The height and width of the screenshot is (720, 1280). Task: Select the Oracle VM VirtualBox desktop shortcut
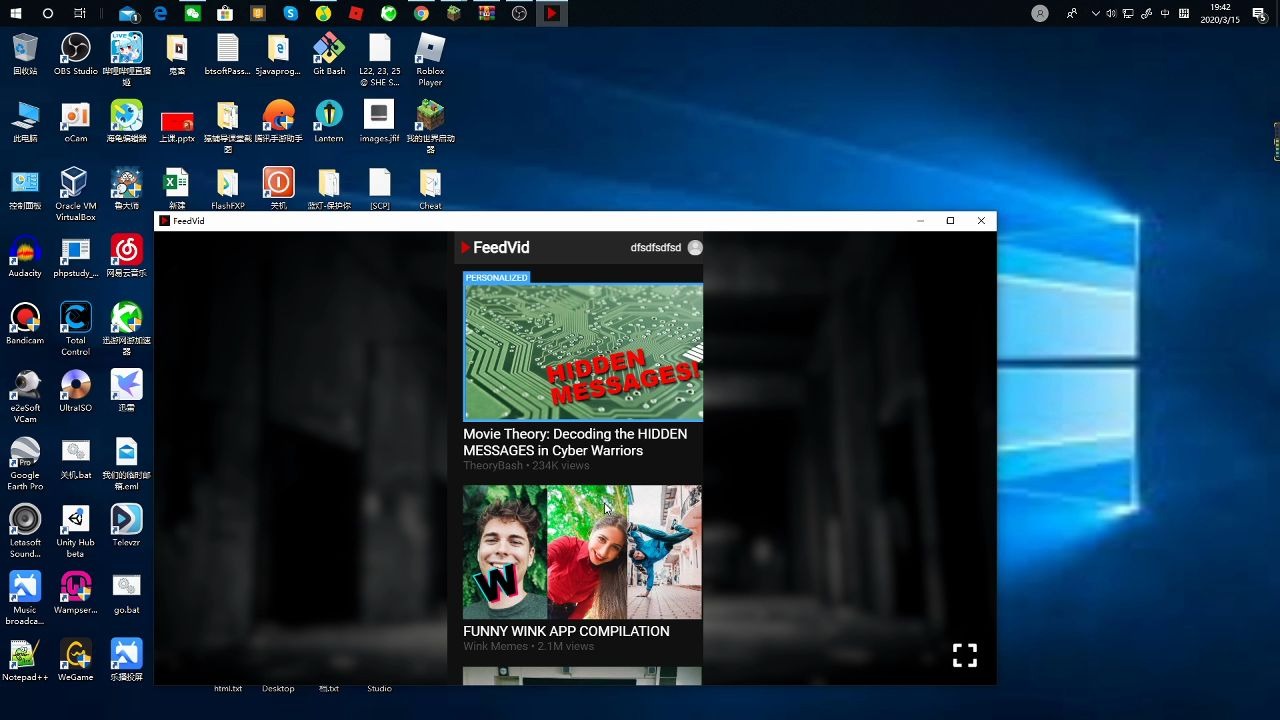click(x=76, y=195)
